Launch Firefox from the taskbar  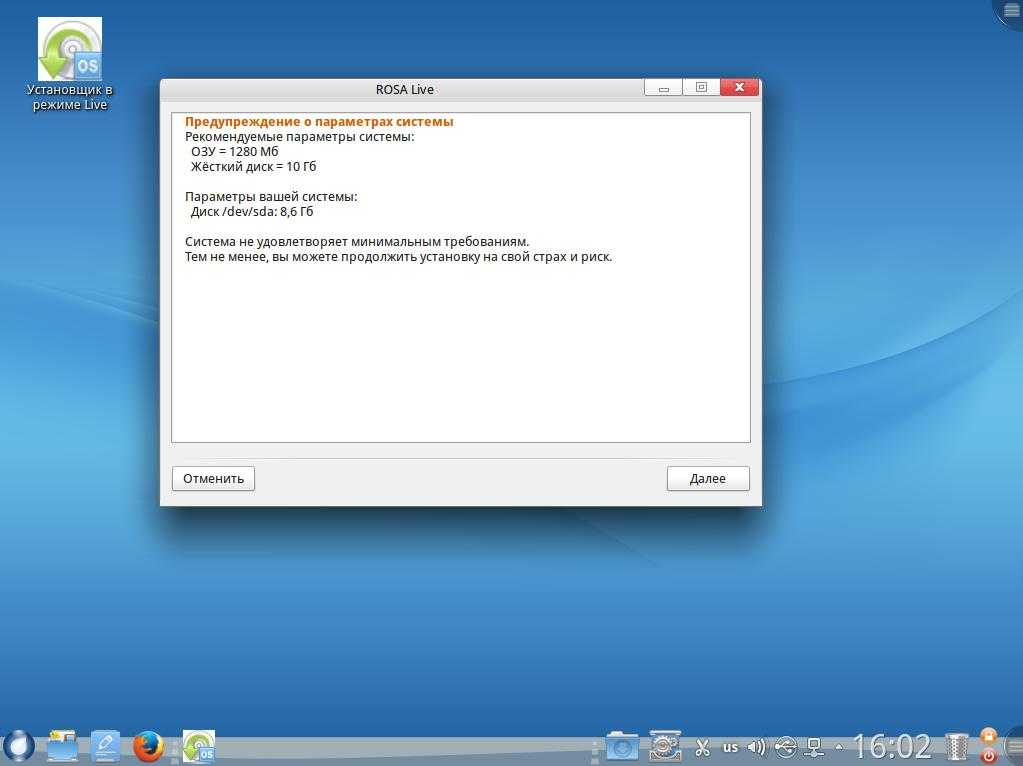click(148, 745)
